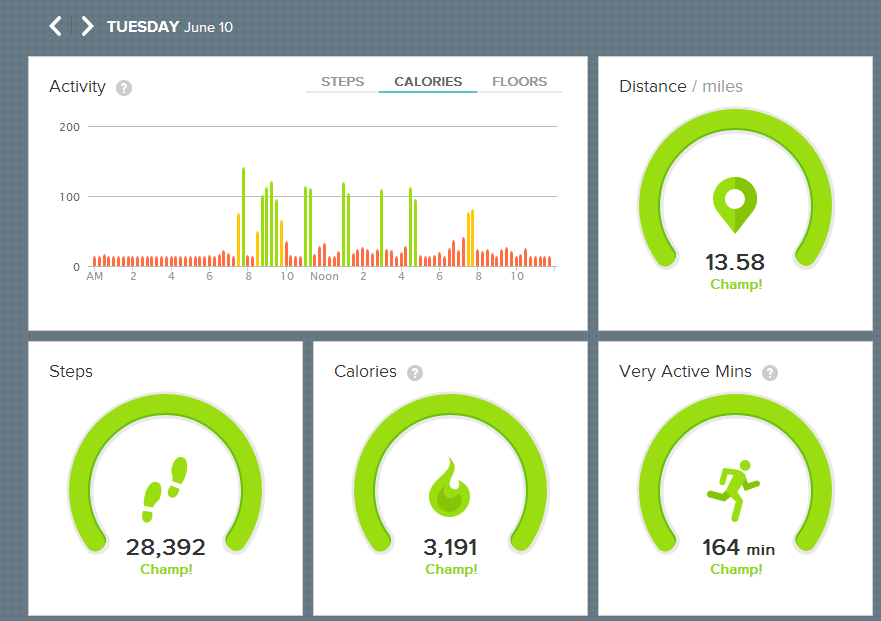Click the Noon label on chart axis

(325, 276)
